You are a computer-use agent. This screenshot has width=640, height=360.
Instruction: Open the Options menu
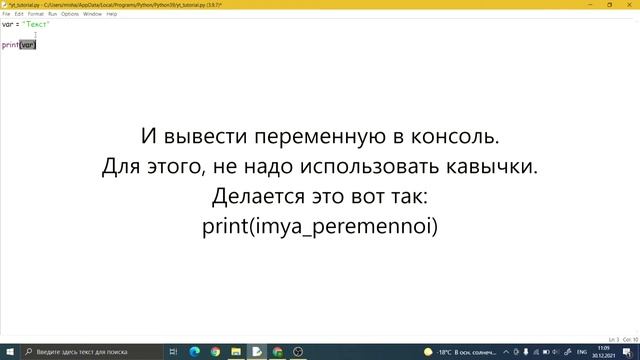point(70,14)
